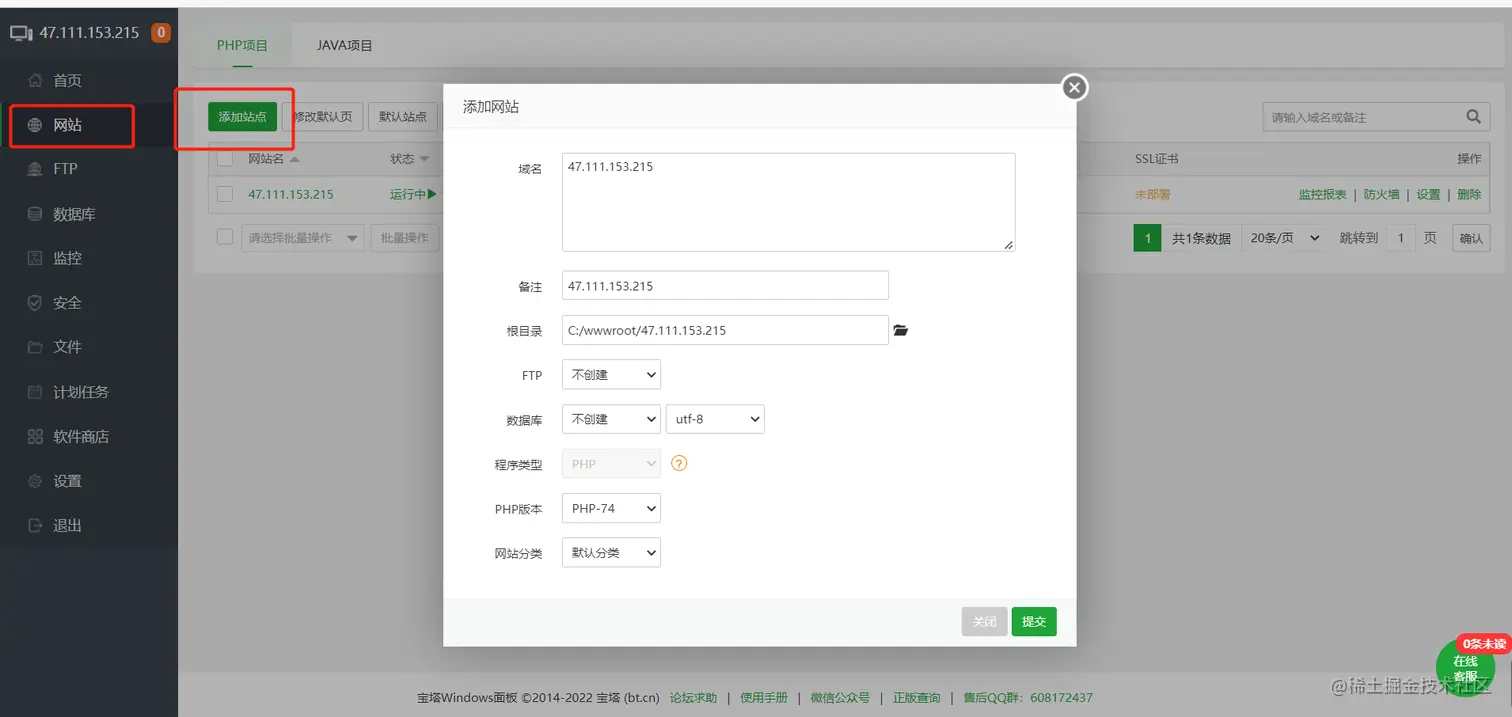1512x717 pixels.
Task: Click the 跳转到 page number input
Action: pyautogui.click(x=1401, y=238)
